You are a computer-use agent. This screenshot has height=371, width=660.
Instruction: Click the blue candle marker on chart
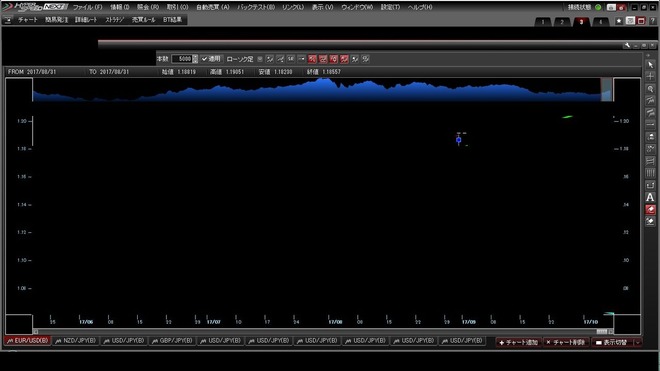pyautogui.click(x=459, y=140)
